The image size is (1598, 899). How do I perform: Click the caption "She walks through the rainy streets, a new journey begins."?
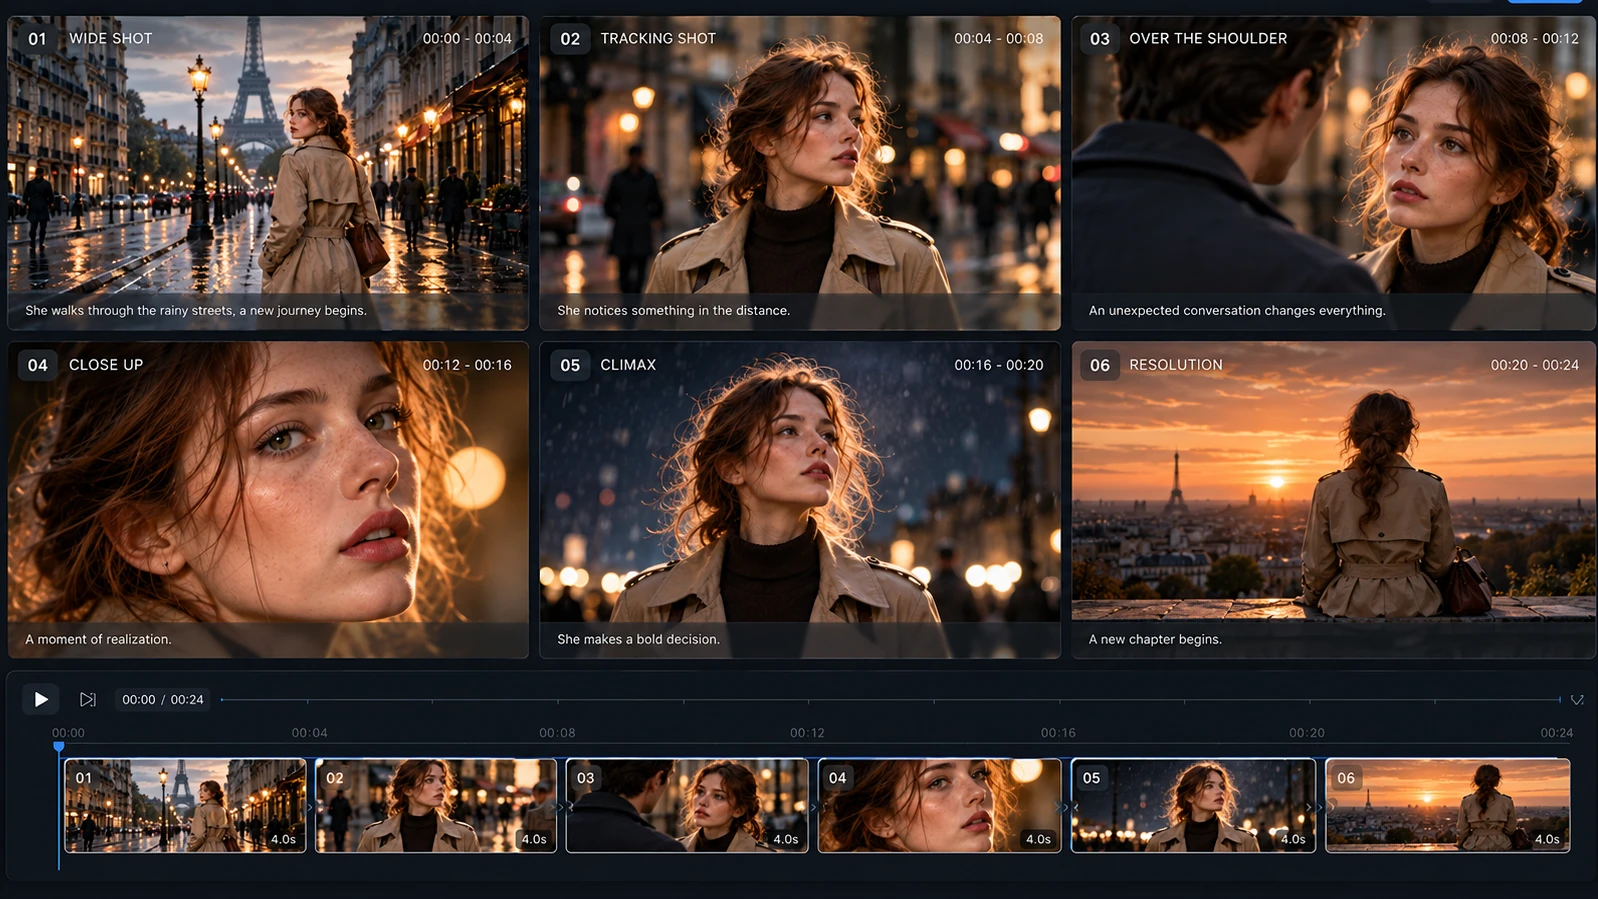pos(196,311)
